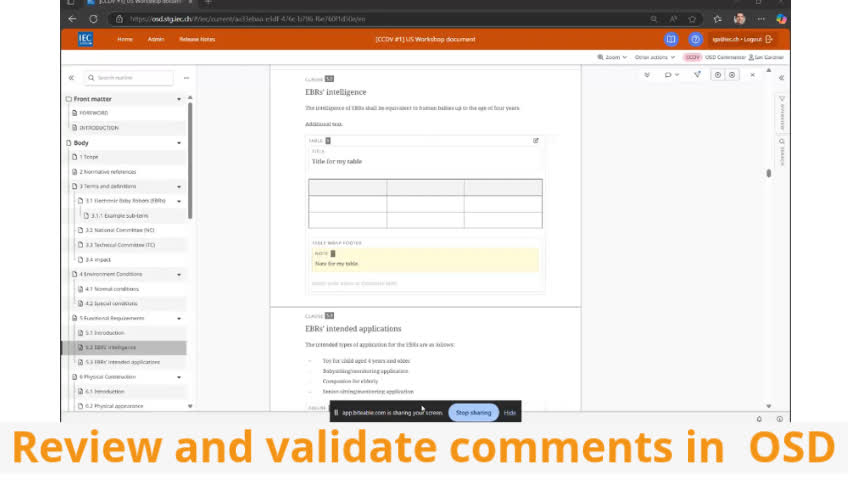Open Release Notes in the header
Image resolution: width=852 pixels, height=480 pixels.
tap(196, 39)
